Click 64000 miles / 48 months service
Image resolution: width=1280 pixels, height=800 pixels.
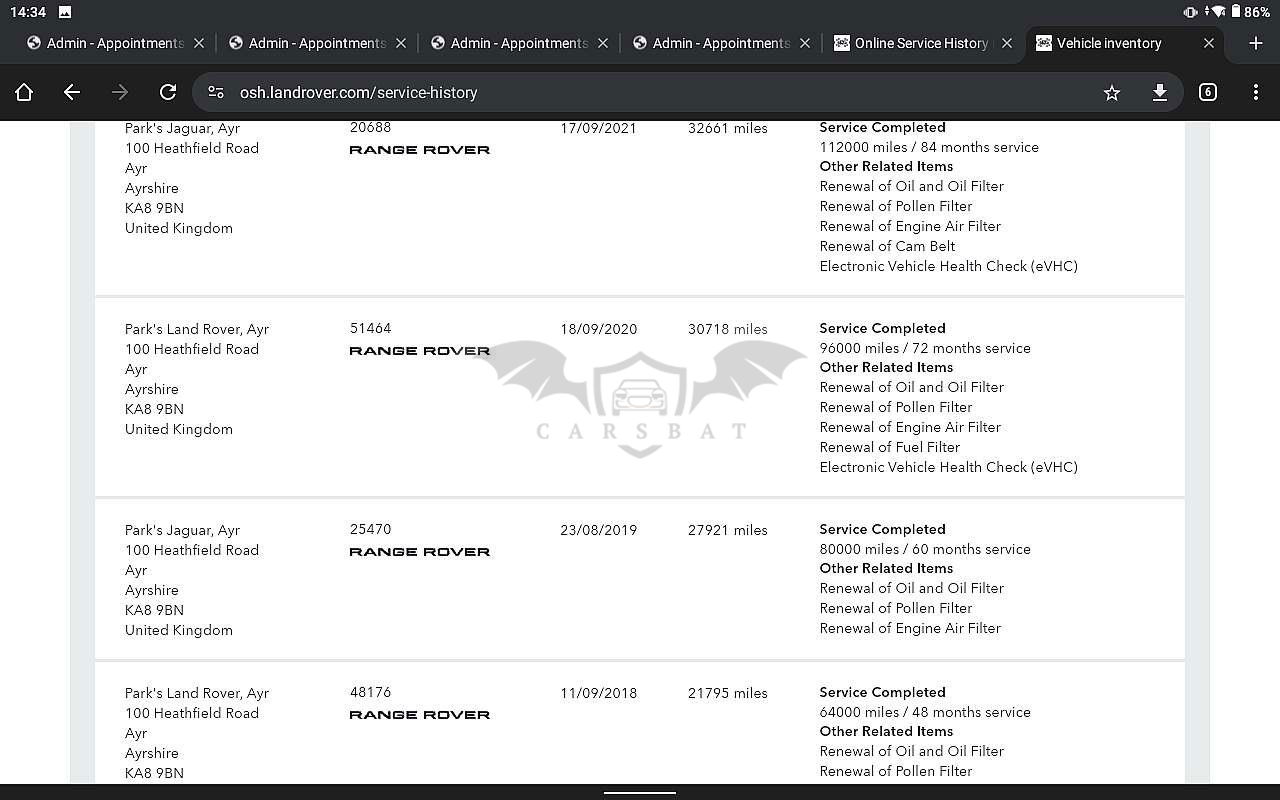pos(925,712)
